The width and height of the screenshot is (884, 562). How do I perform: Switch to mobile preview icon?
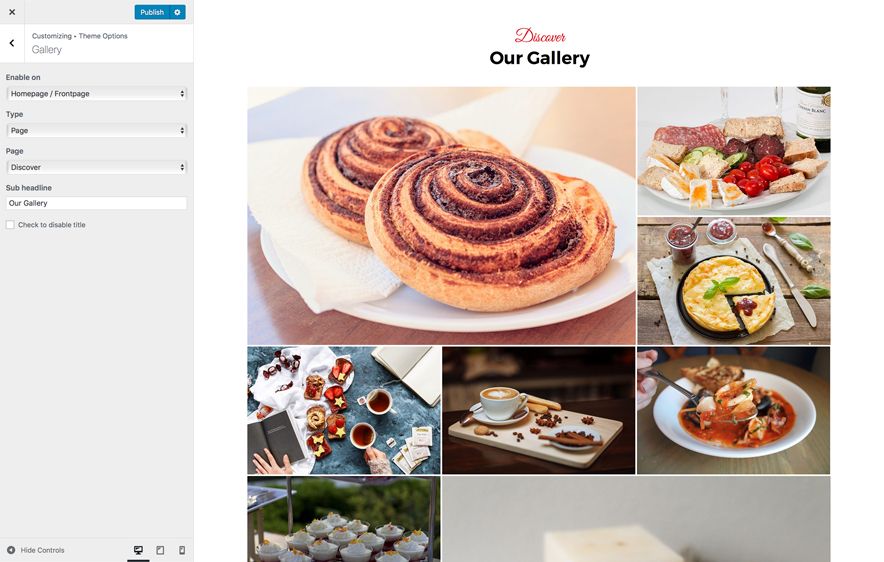click(182, 550)
